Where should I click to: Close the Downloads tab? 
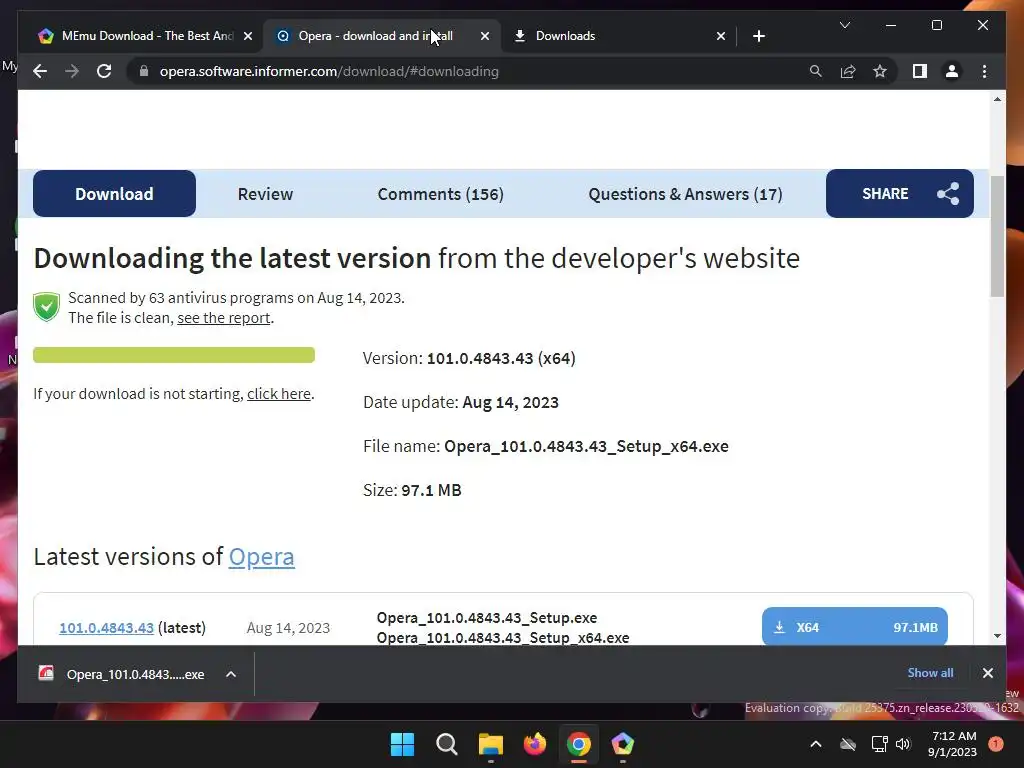point(721,36)
